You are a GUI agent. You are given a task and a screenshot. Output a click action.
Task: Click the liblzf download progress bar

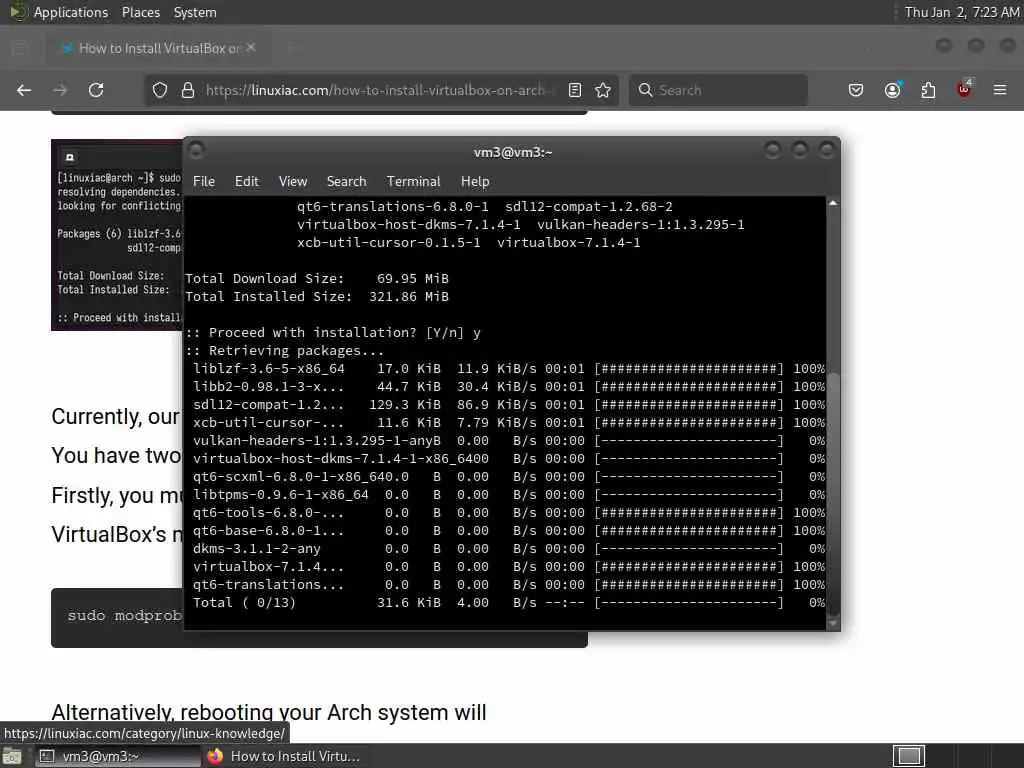(689, 369)
